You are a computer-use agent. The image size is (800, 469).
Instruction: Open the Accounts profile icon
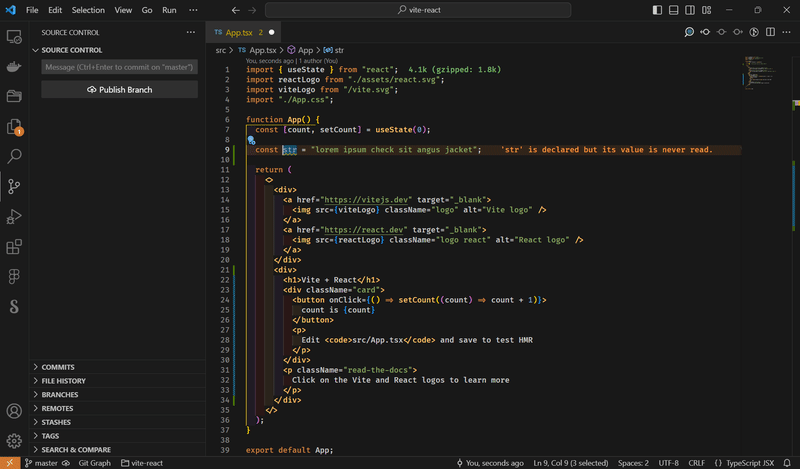14,411
